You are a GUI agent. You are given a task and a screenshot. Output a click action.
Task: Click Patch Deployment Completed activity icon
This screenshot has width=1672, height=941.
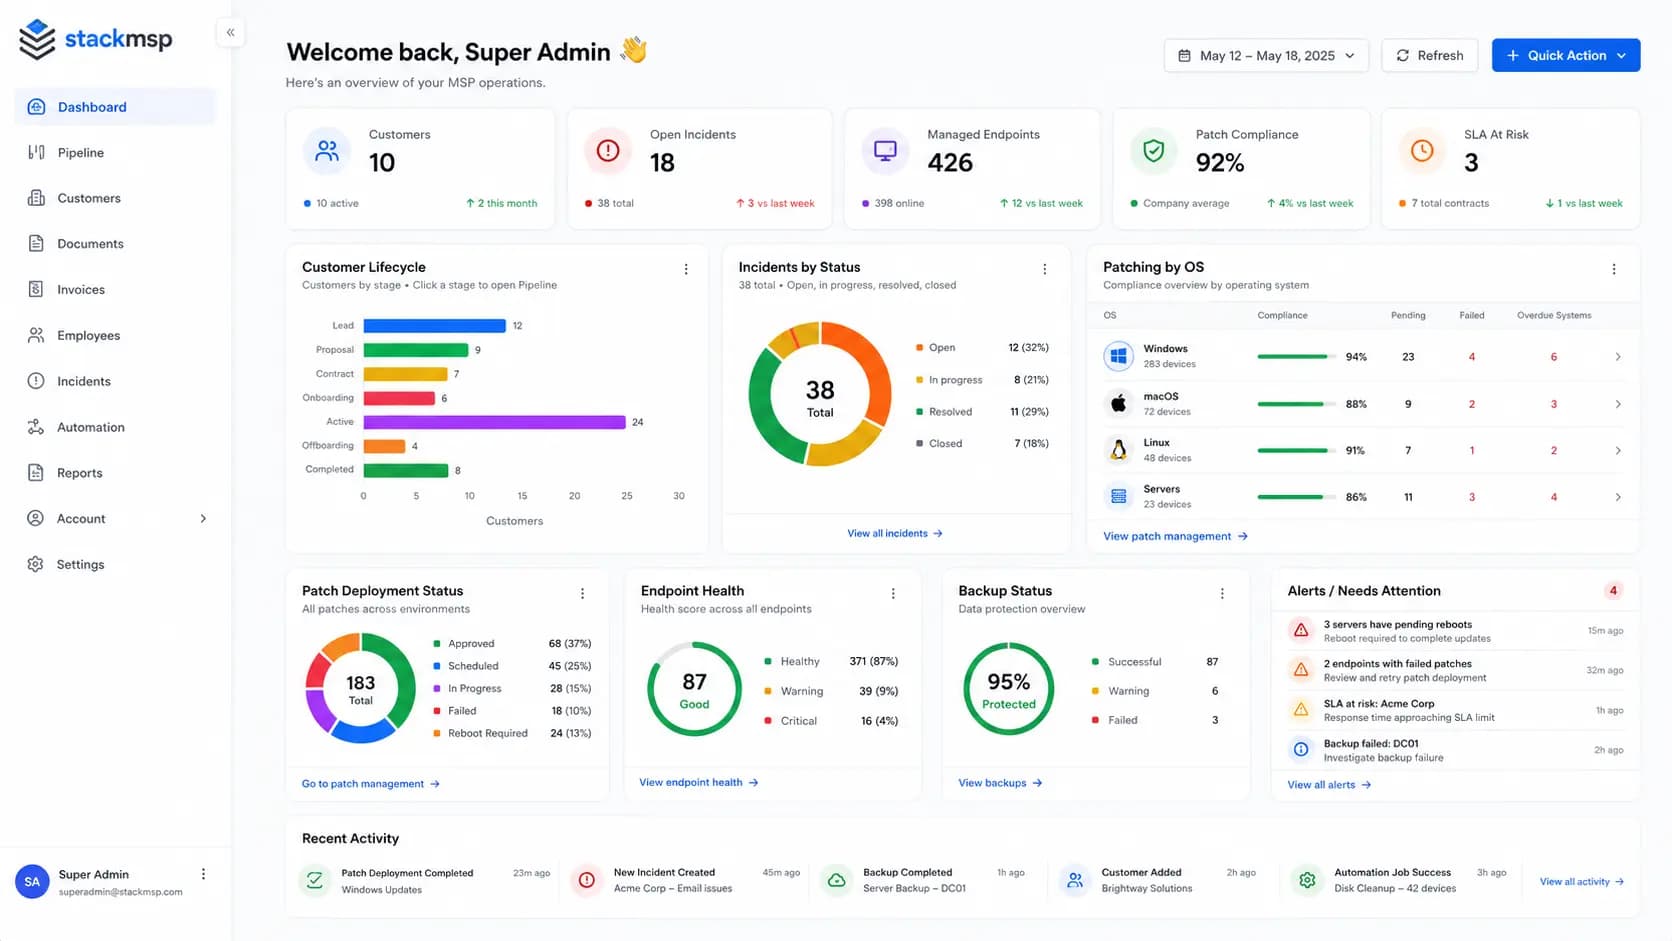[x=315, y=880]
